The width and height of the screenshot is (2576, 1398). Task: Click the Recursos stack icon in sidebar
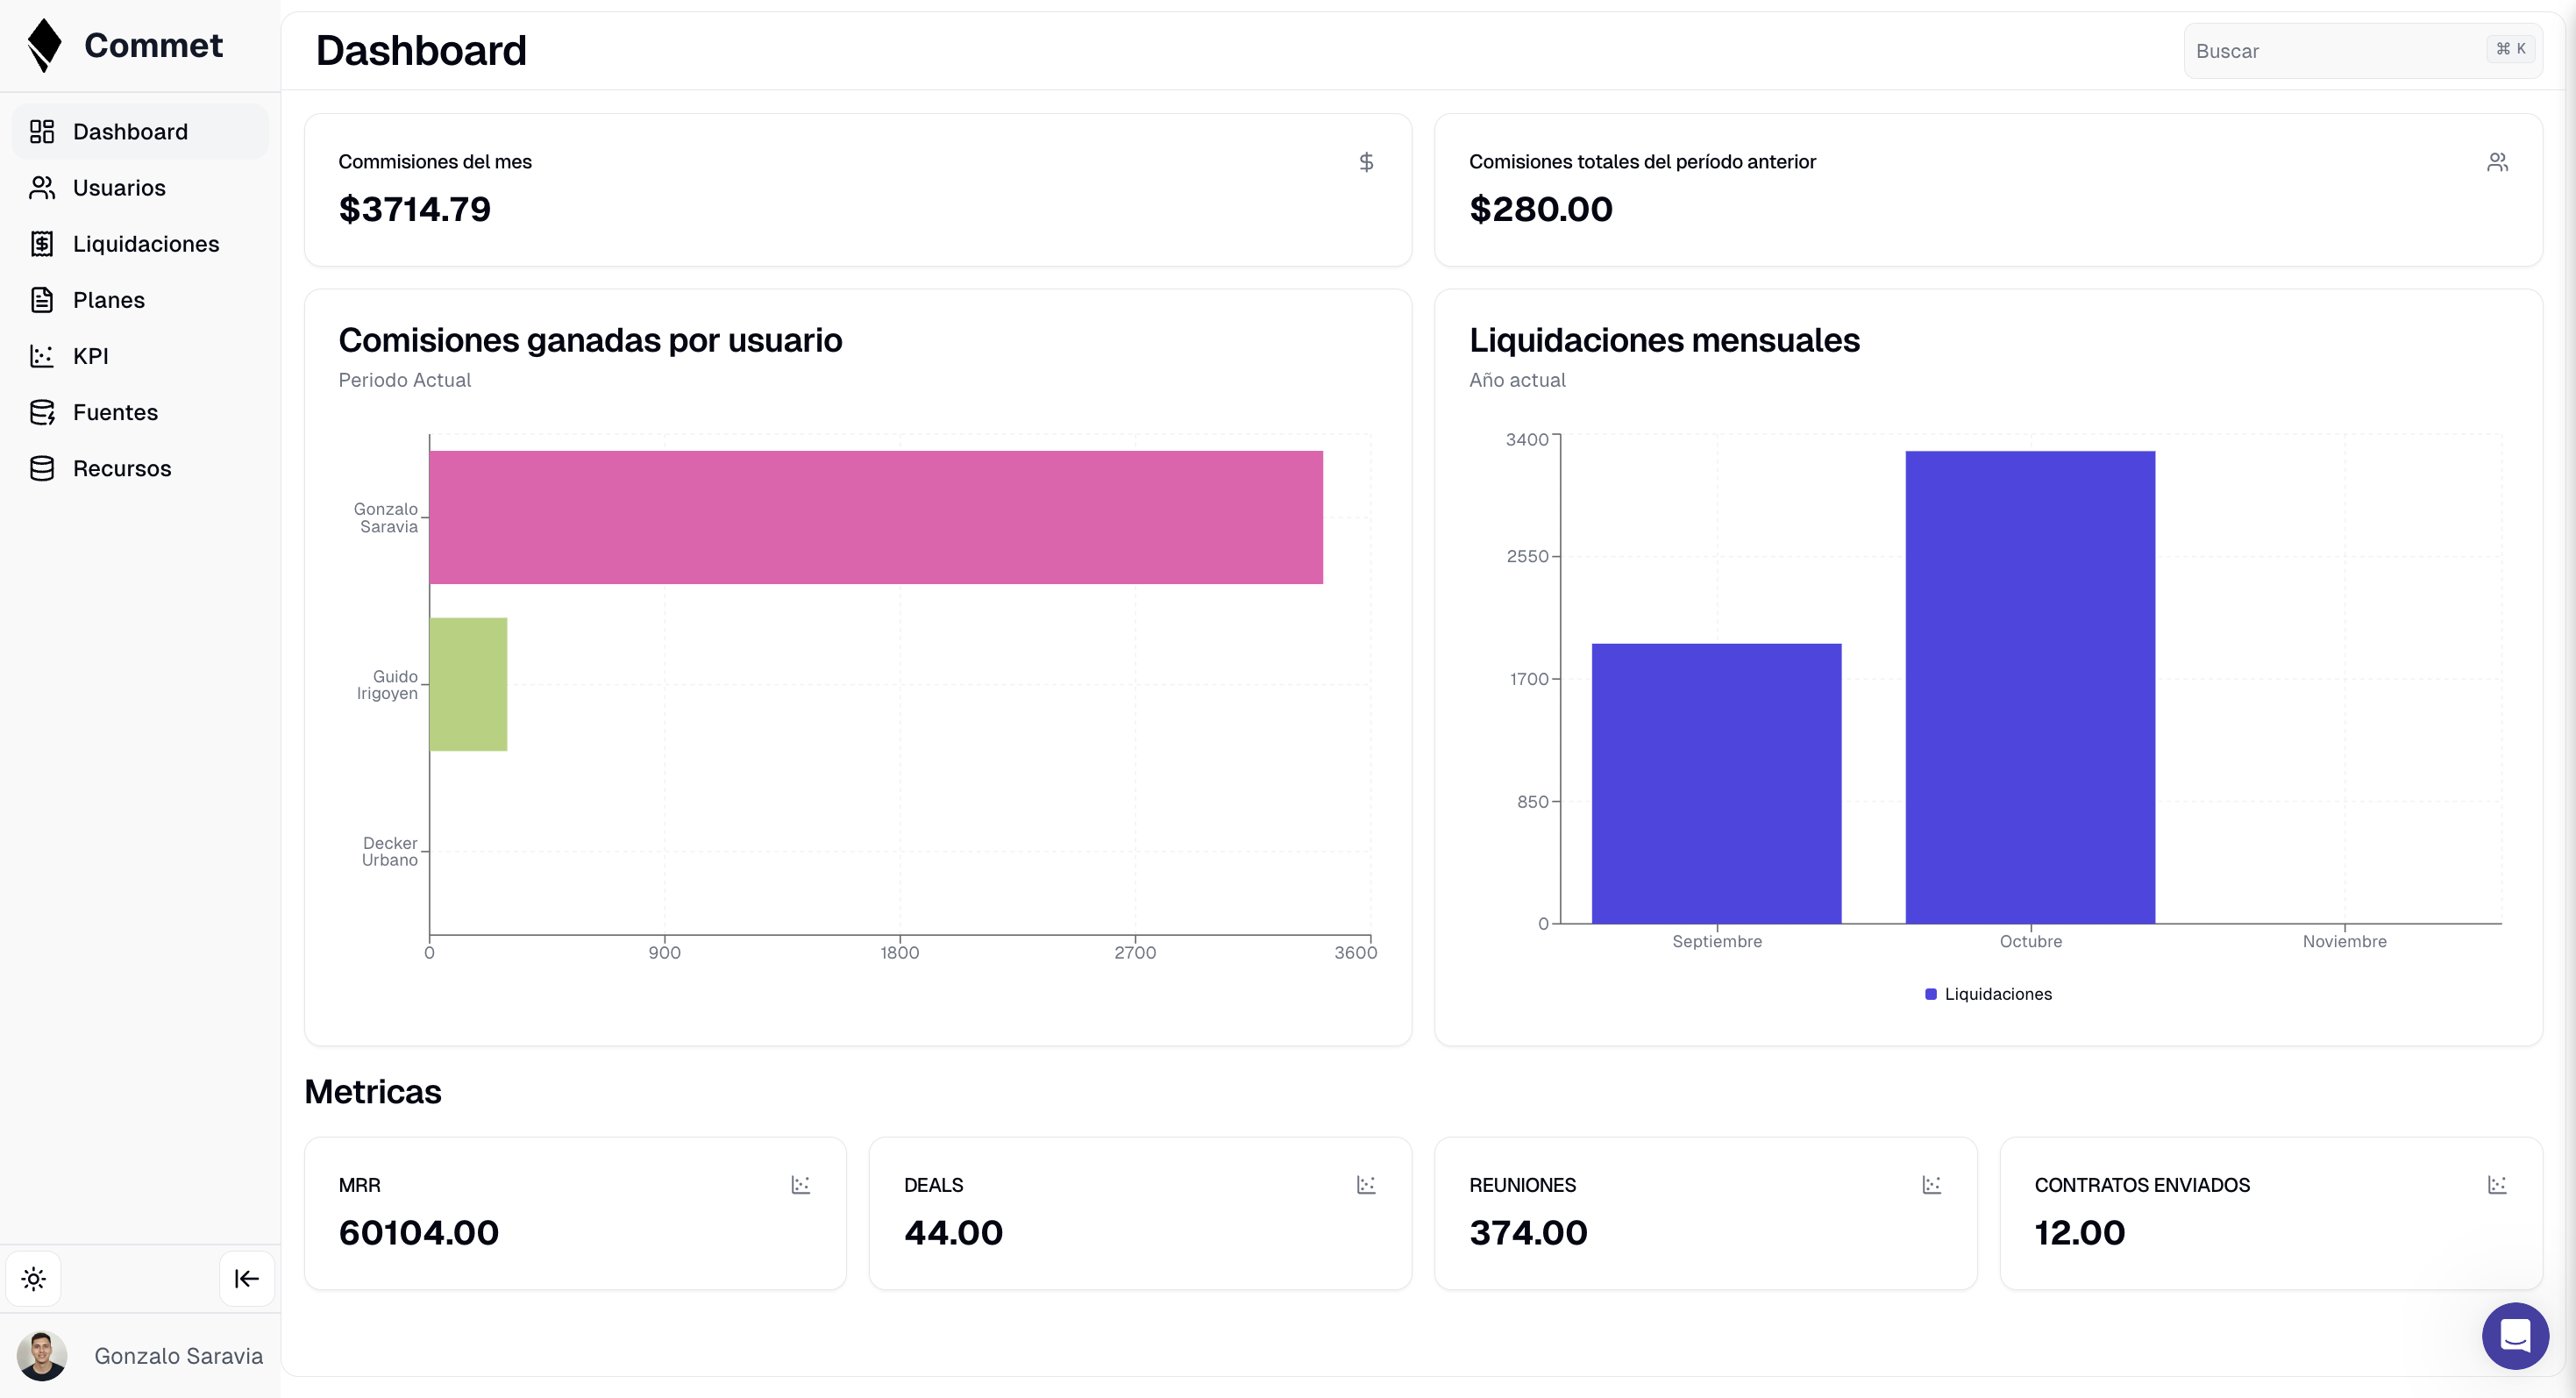[41, 468]
